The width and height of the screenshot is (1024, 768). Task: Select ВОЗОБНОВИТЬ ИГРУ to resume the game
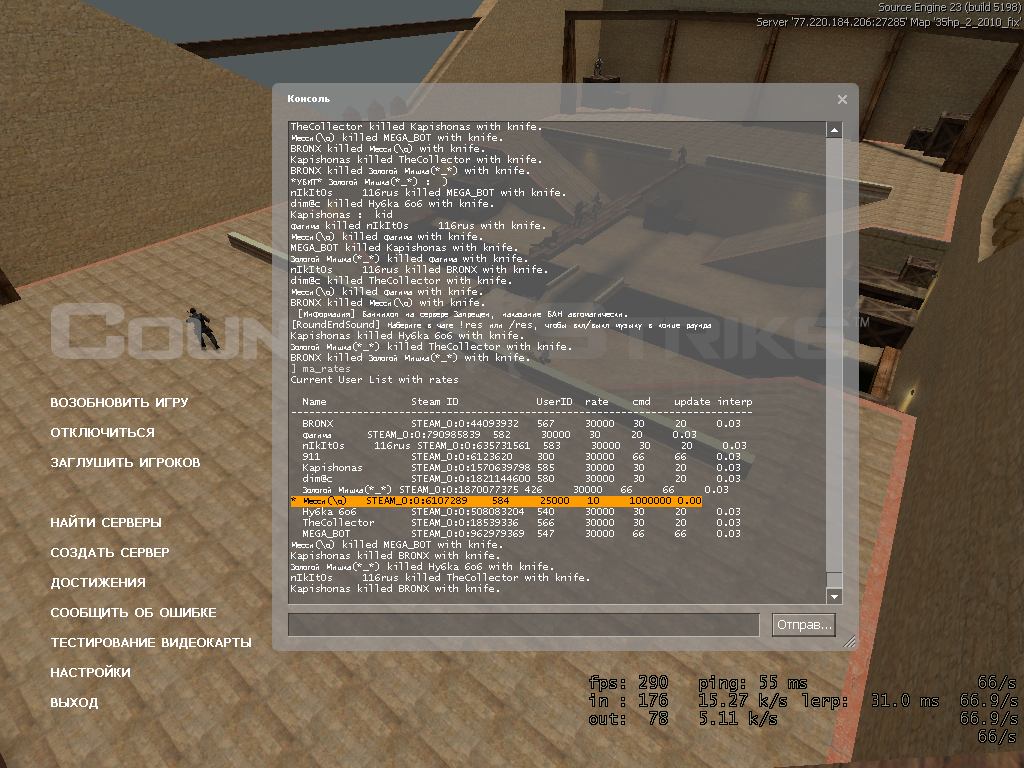120,402
